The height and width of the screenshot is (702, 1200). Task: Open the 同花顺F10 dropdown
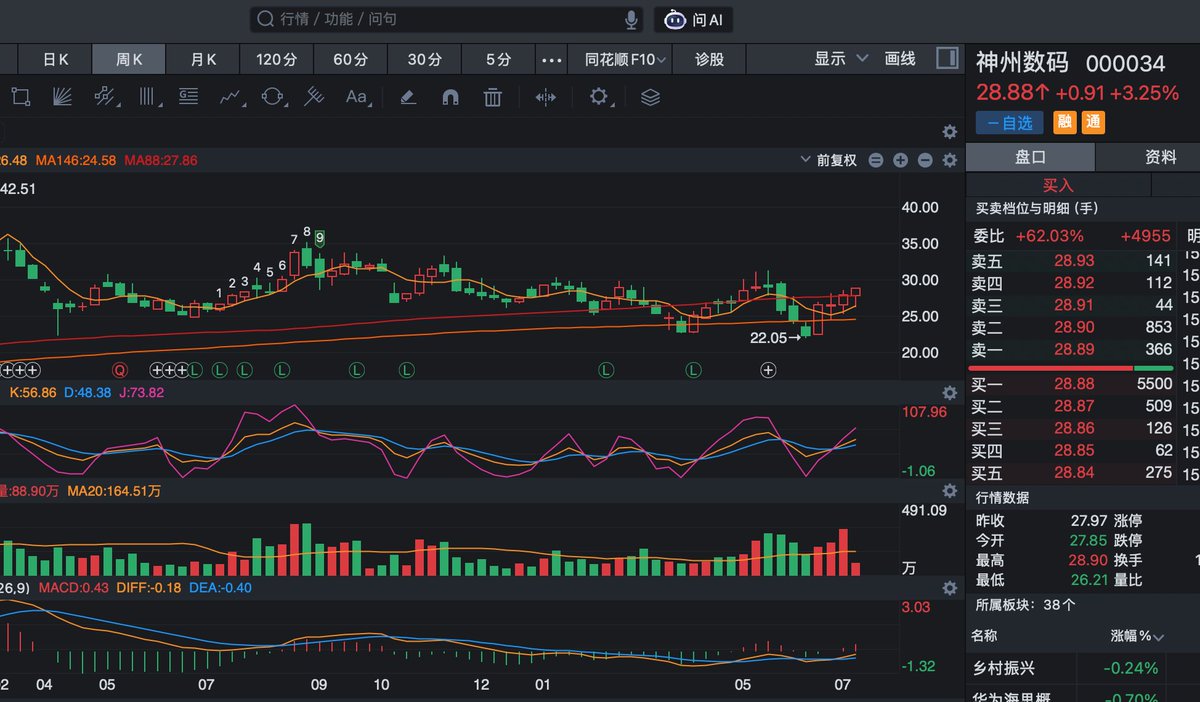[x=626, y=59]
